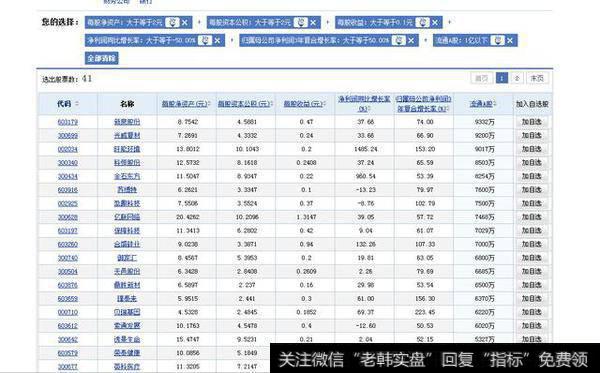Open the 亿联网络 stock name link
This screenshot has width=600, height=373.
127,217
